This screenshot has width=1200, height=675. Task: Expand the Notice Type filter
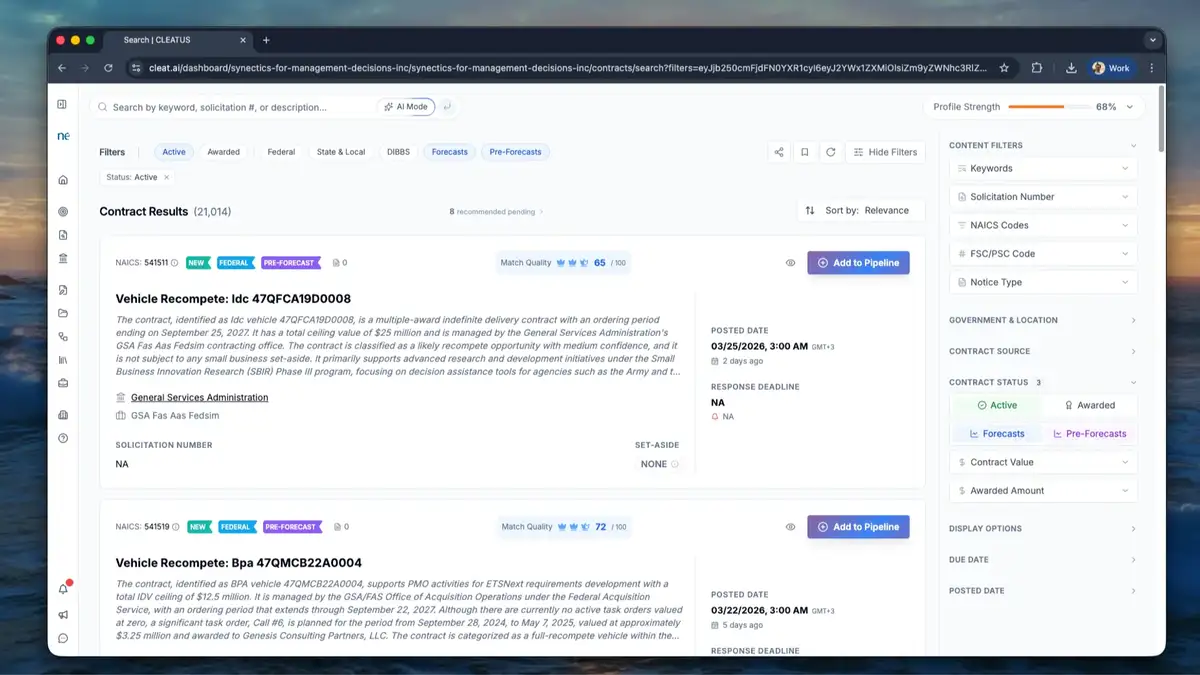[x=1043, y=282]
